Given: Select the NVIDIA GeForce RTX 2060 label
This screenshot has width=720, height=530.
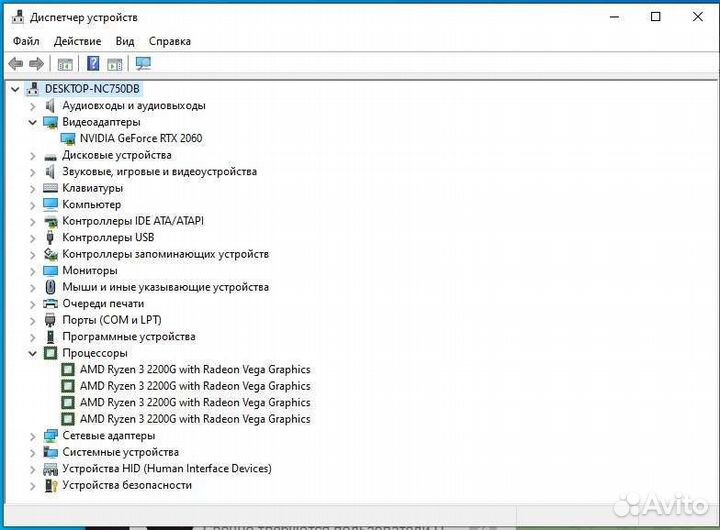Looking at the screenshot, I should [x=141, y=138].
